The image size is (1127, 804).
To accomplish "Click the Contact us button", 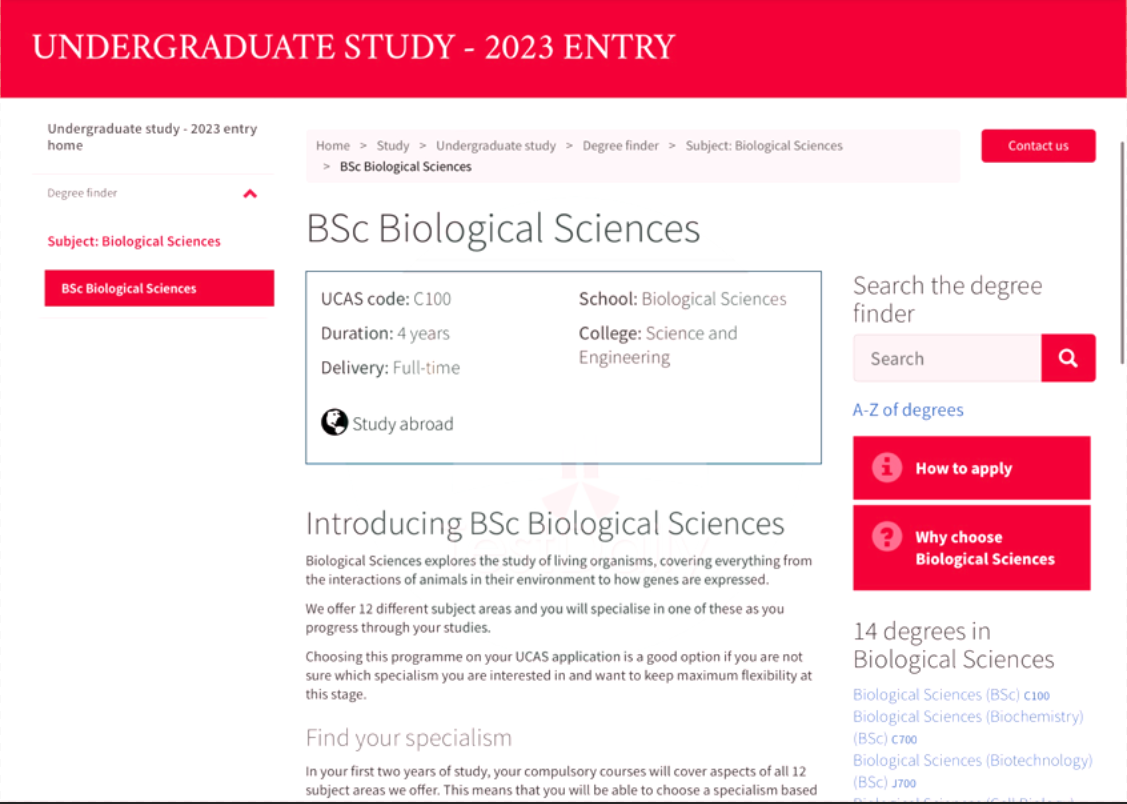I will pyautogui.click(x=1038, y=146).
